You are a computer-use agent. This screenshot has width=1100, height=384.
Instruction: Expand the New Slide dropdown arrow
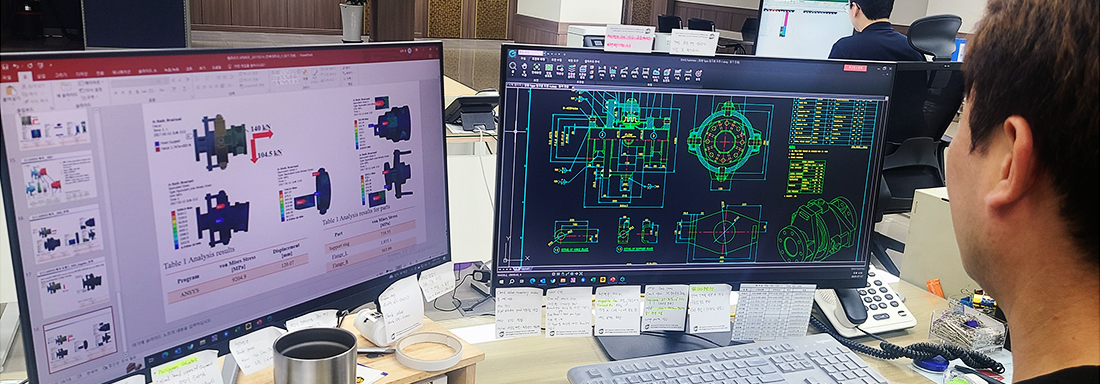(x=69, y=99)
